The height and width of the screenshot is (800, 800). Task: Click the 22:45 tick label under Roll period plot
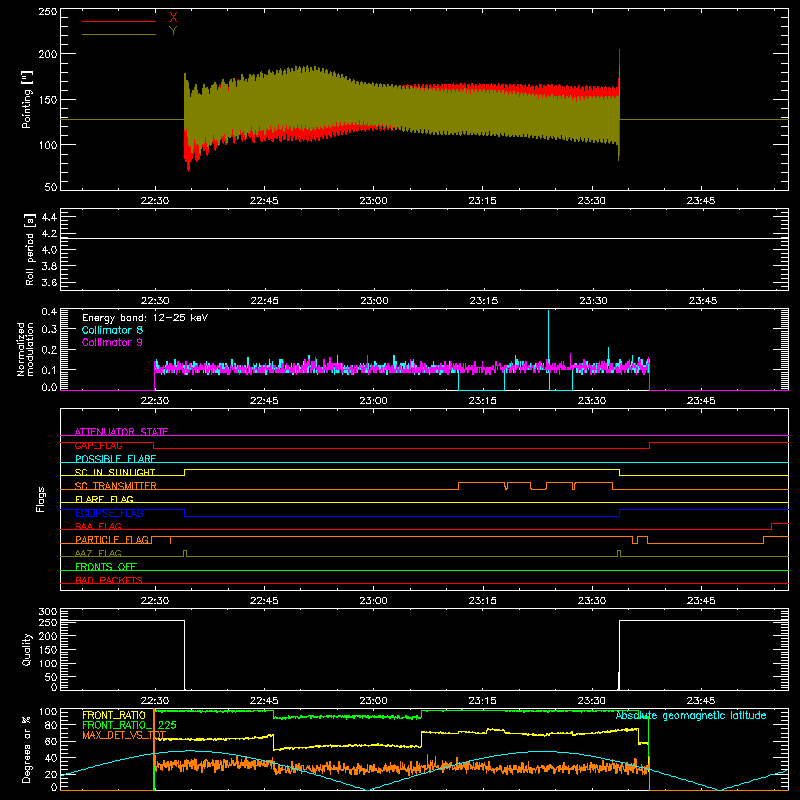(x=265, y=301)
